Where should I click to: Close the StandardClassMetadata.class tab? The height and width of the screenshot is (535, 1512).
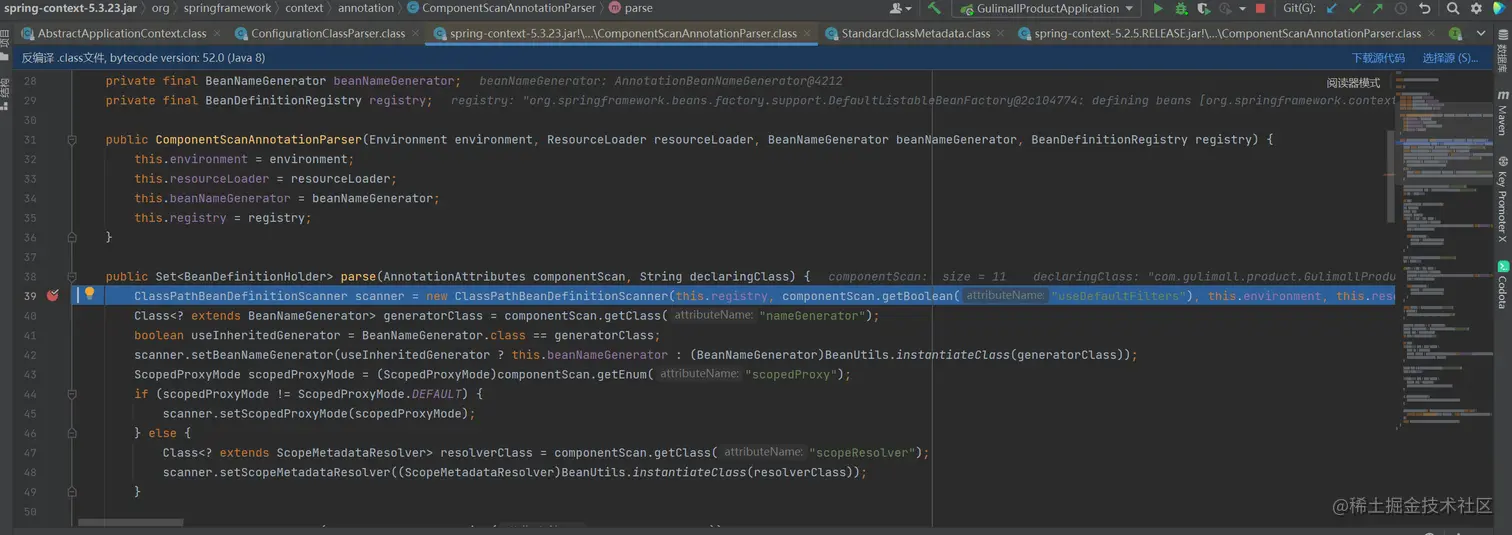(x=1001, y=33)
